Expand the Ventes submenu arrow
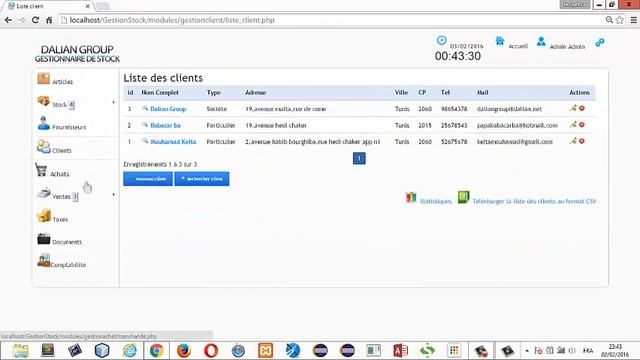The height and width of the screenshot is (360, 640). 113,194
